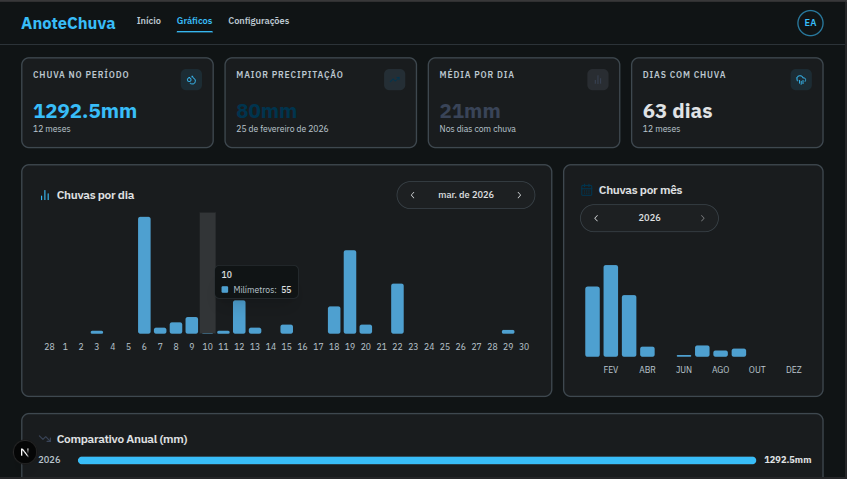Open the Configurações tab
Image resolution: width=847 pixels, height=479 pixels.
(x=259, y=21)
